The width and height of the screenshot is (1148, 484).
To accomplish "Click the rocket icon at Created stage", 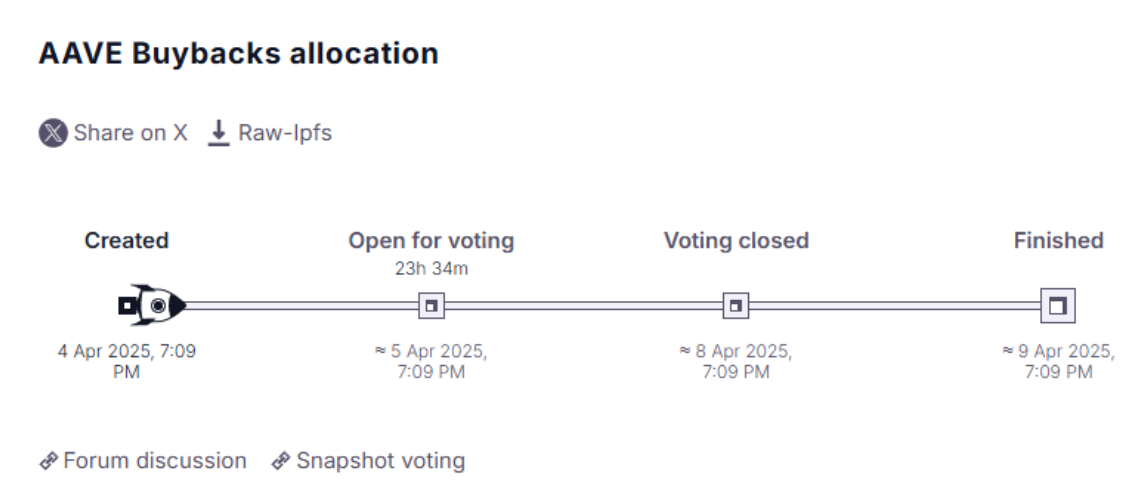I will (152, 305).
